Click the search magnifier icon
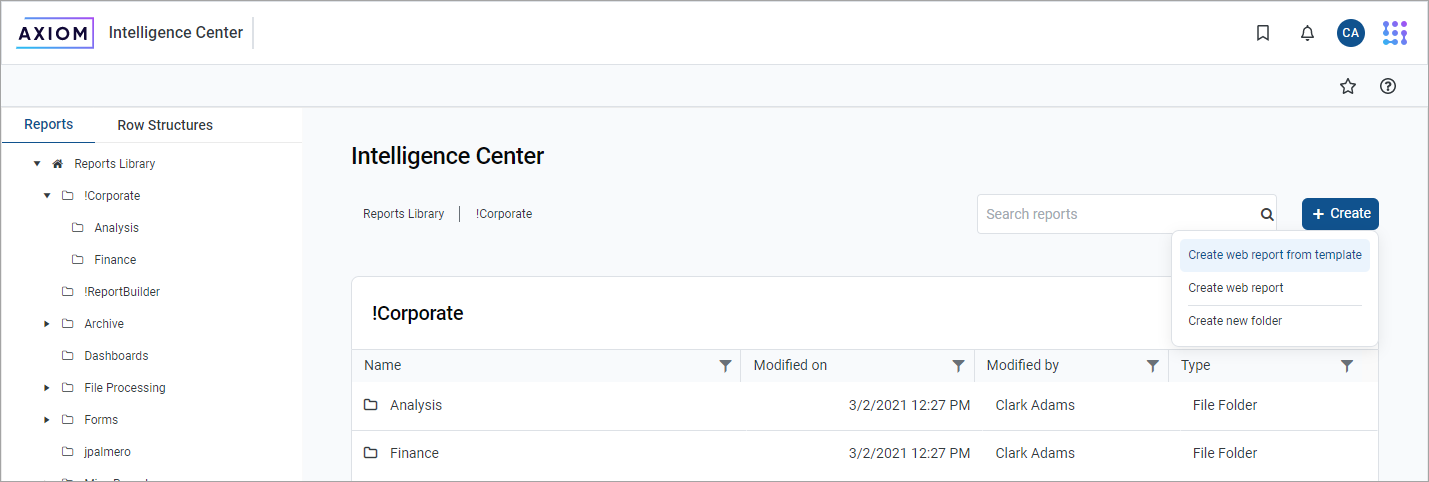This screenshot has height=482, width=1429. coord(1267,214)
